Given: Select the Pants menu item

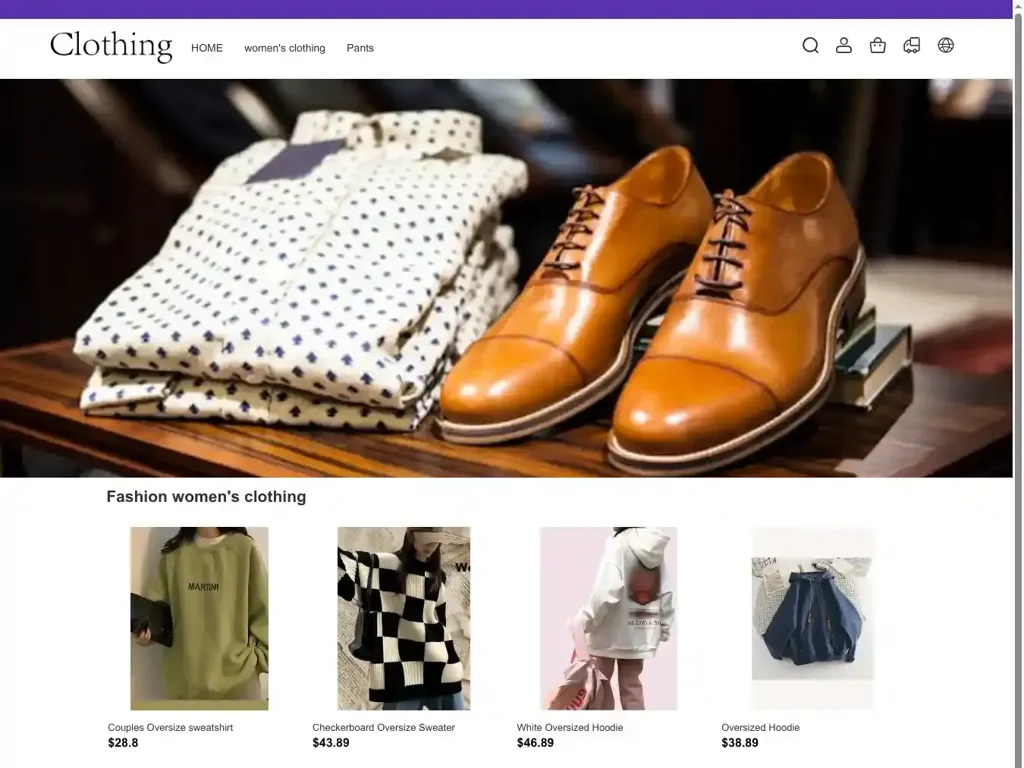Looking at the screenshot, I should pyautogui.click(x=360, y=47).
